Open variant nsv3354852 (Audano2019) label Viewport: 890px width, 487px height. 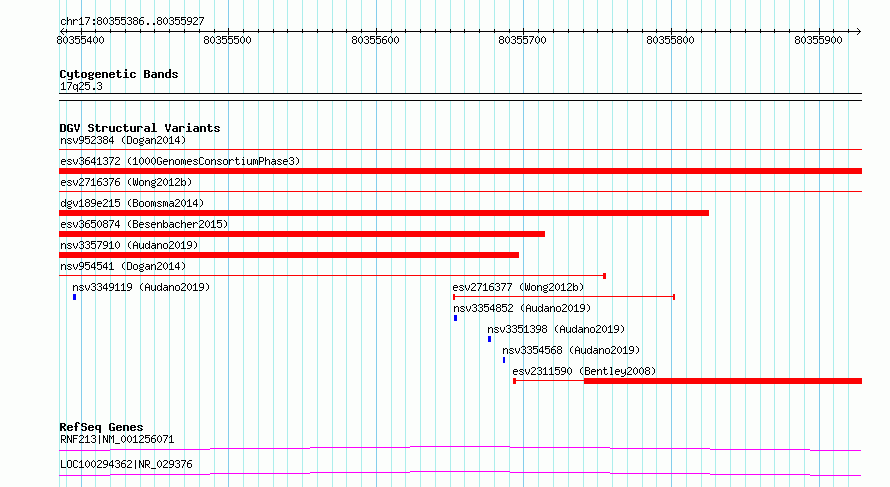coord(522,308)
